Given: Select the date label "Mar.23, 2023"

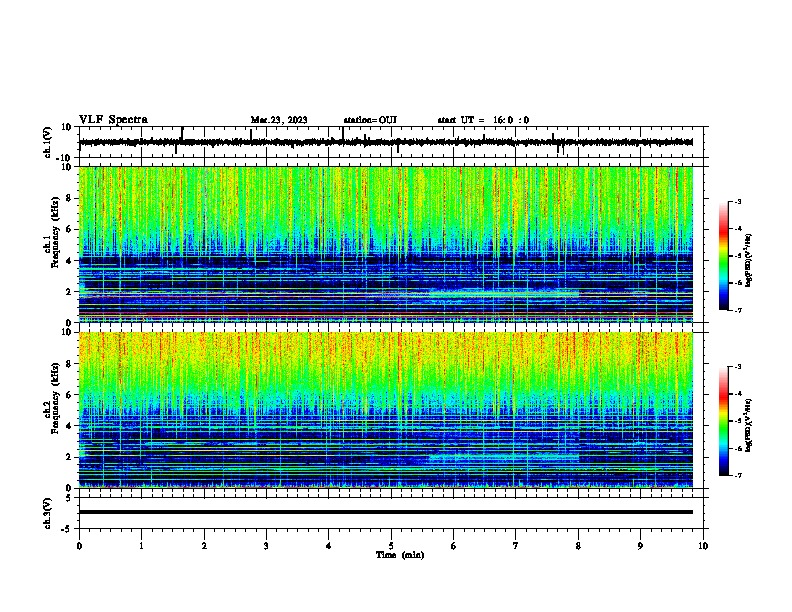Looking at the screenshot, I should 279,120.
